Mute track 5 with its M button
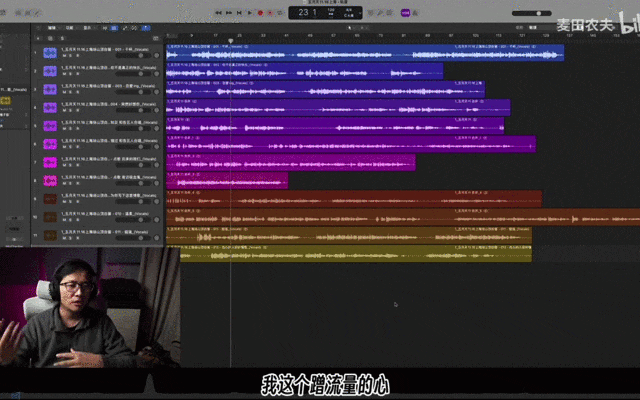This screenshot has height=400, width=640. (64, 129)
